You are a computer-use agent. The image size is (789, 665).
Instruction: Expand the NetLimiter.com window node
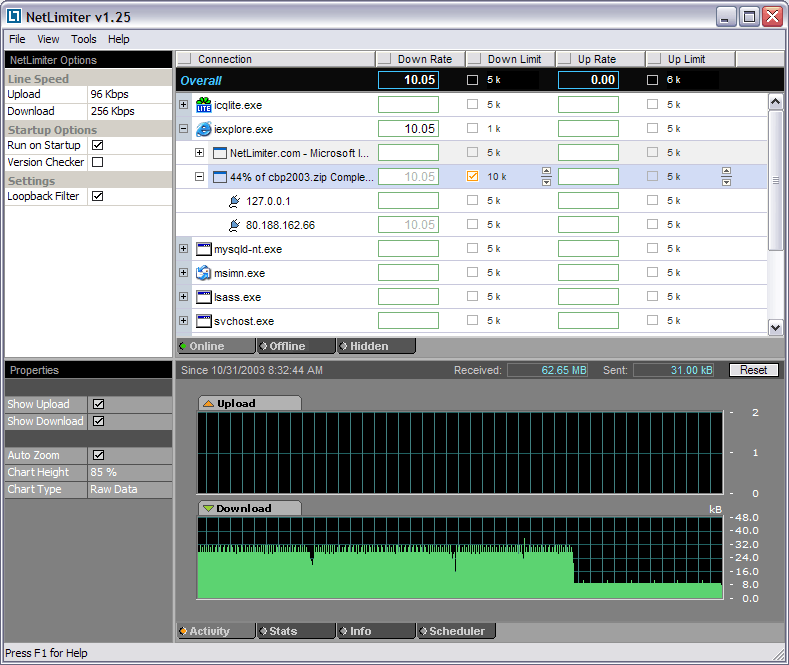click(x=200, y=152)
